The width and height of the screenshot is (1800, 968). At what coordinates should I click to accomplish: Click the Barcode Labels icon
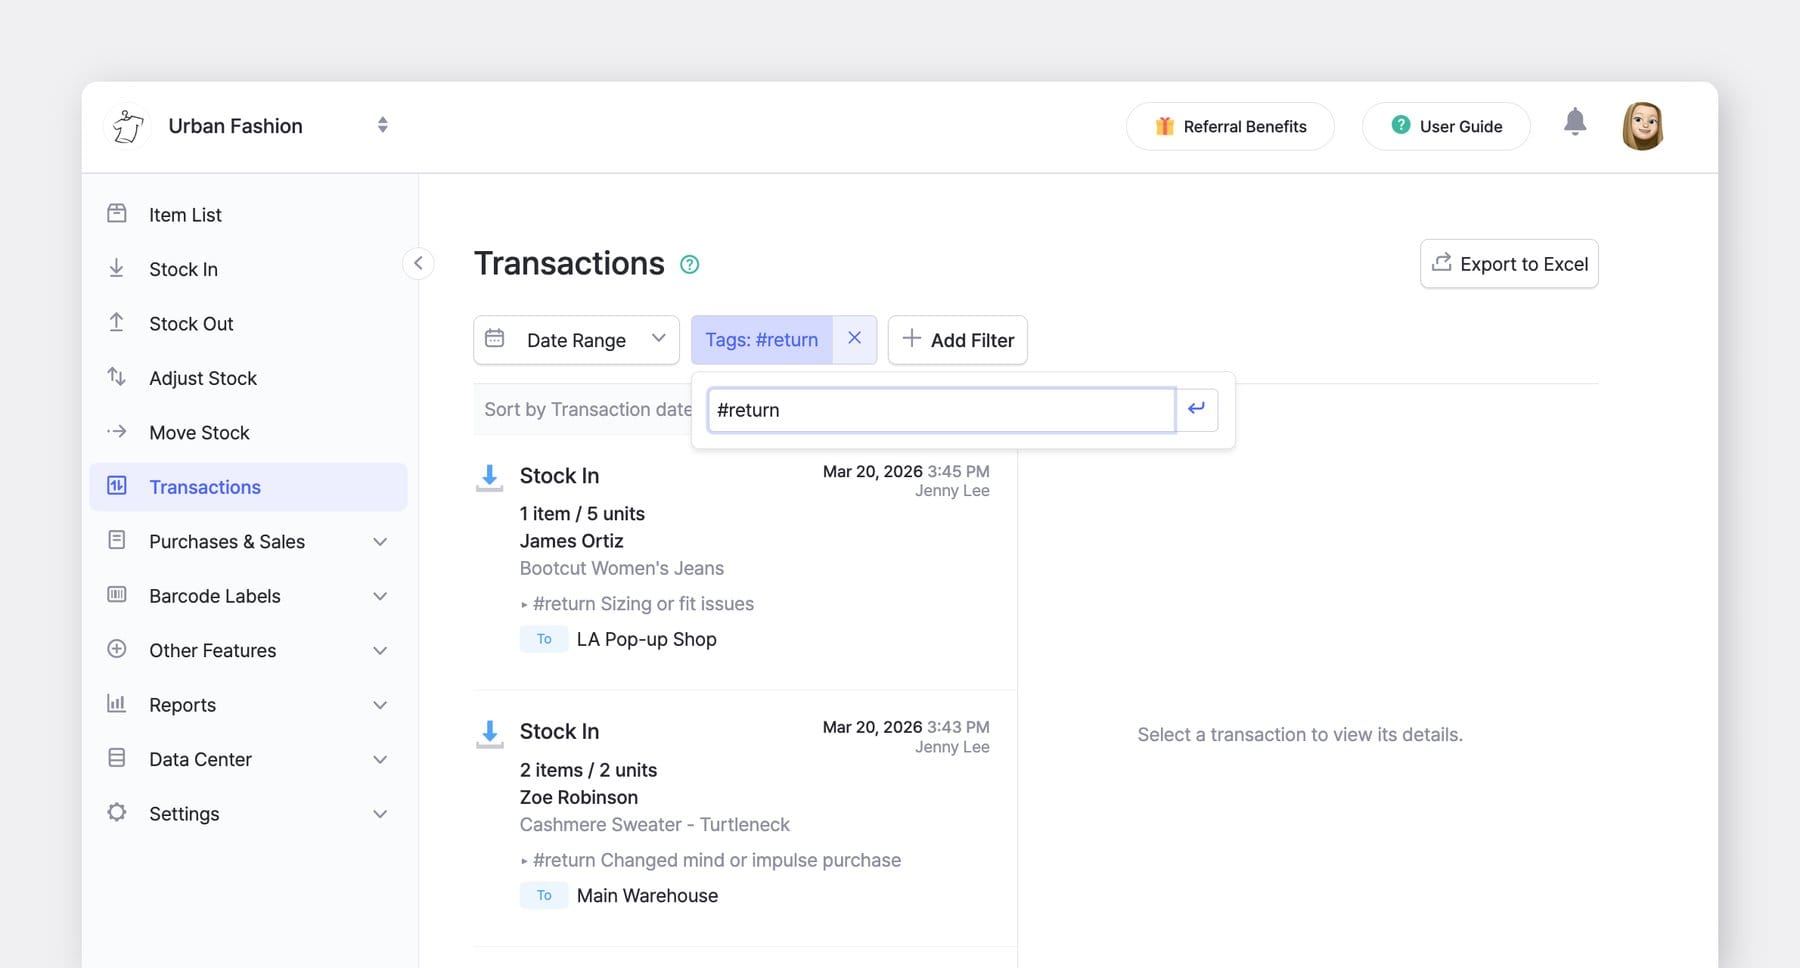pos(117,595)
